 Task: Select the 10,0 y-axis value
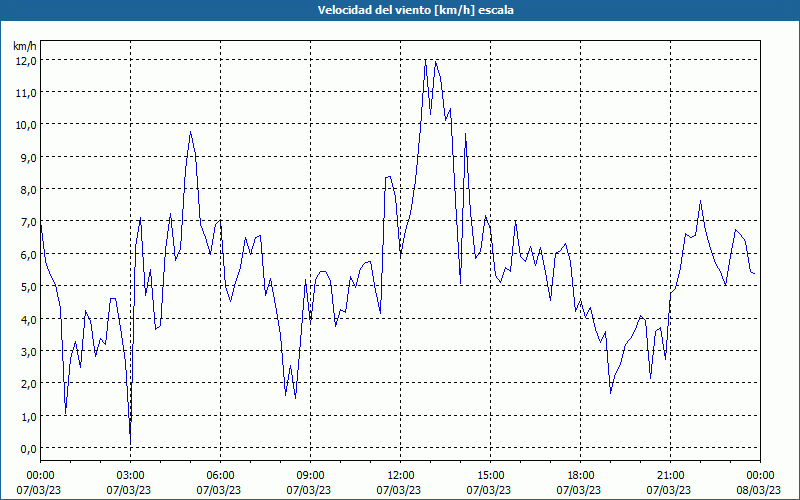[26, 125]
